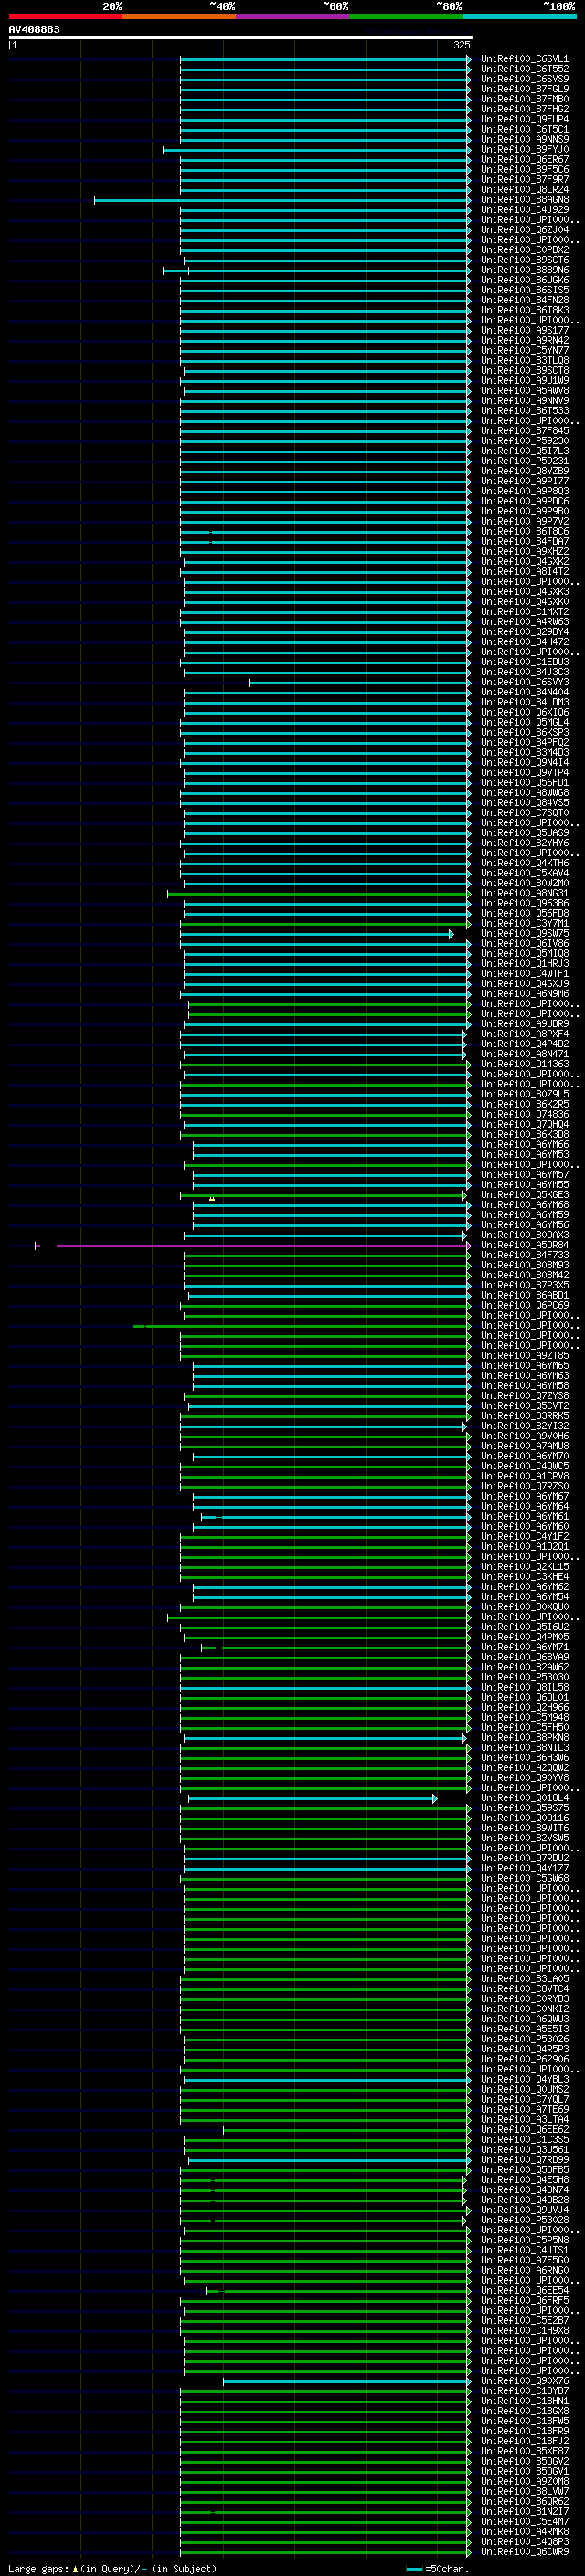This screenshot has width=585, height=2576.
Task: Select the UniRef100_B3TLQ8 label
Action: 524,360
